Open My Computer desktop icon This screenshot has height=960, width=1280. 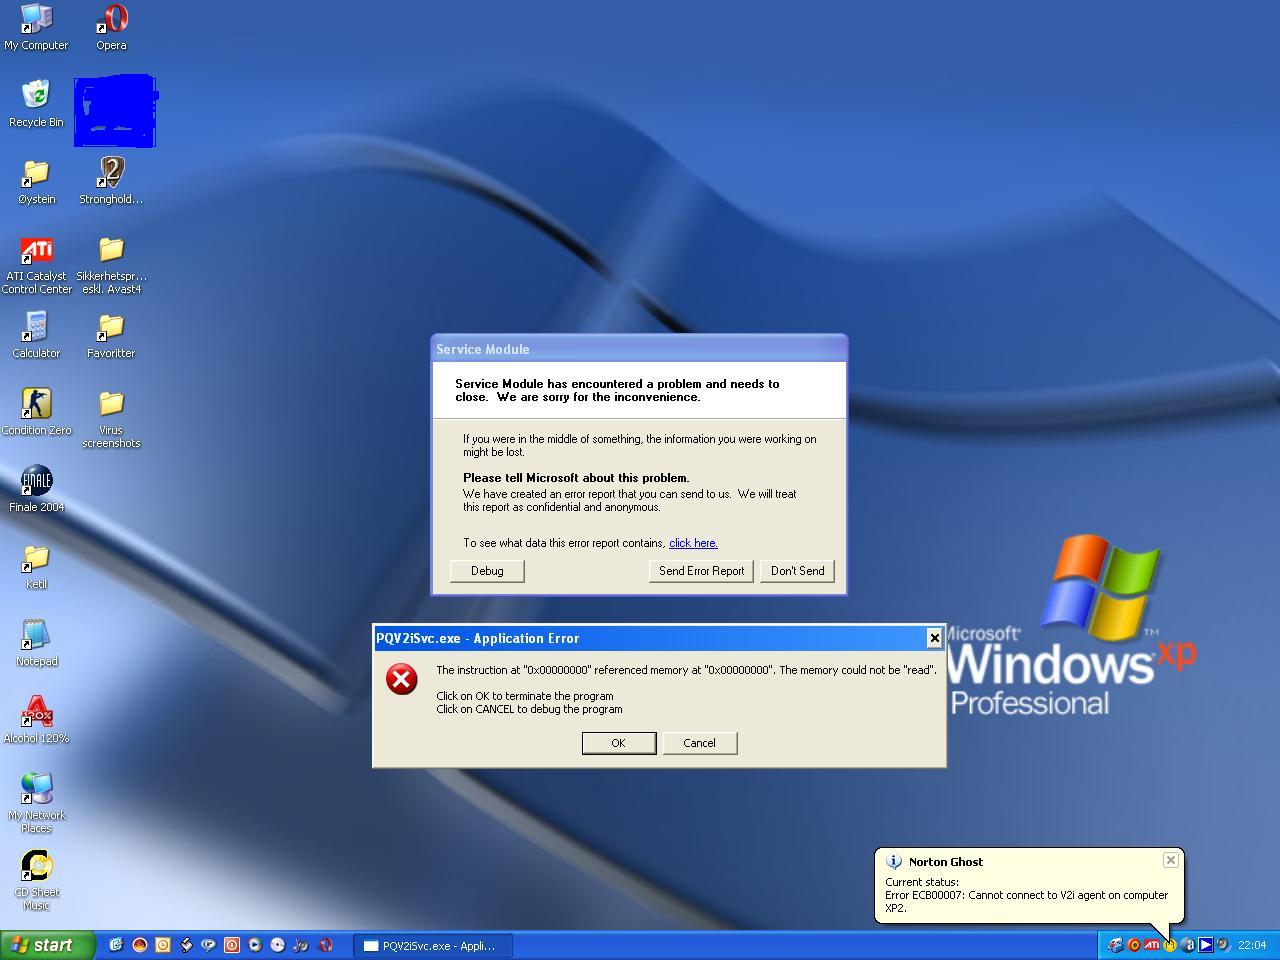tap(36, 26)
